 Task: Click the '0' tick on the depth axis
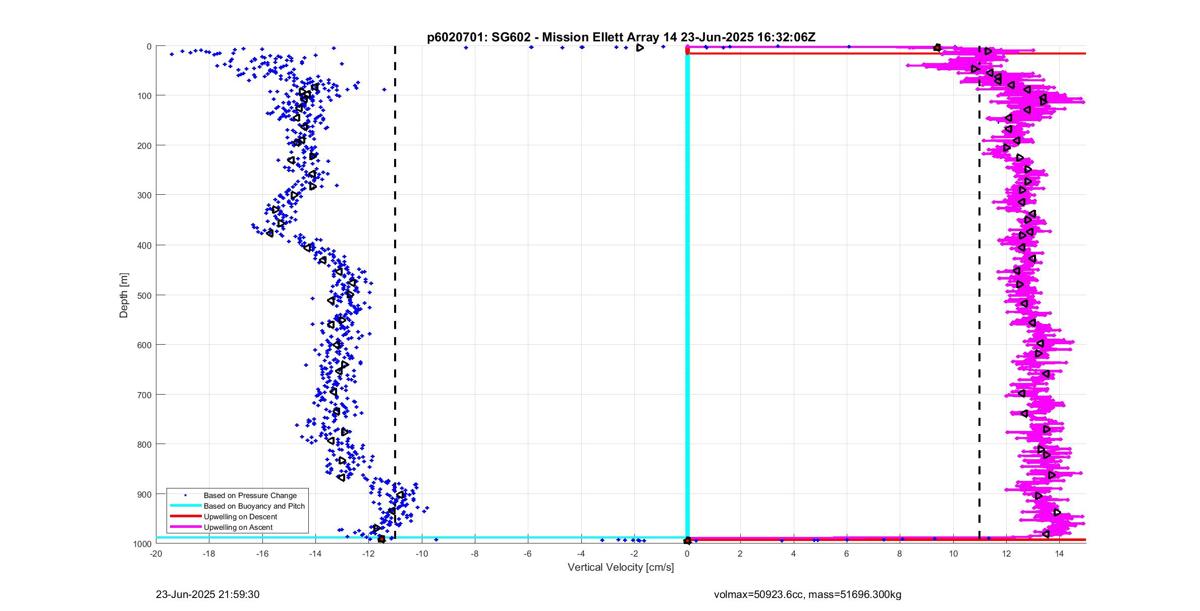[x=149, y=46]
